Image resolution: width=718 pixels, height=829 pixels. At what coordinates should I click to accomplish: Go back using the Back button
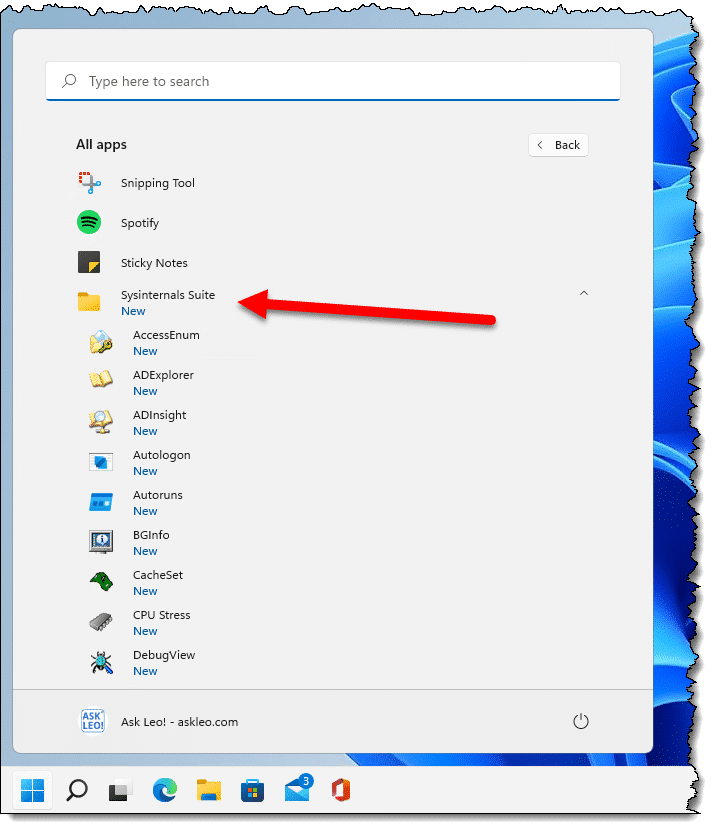(558, 145)
